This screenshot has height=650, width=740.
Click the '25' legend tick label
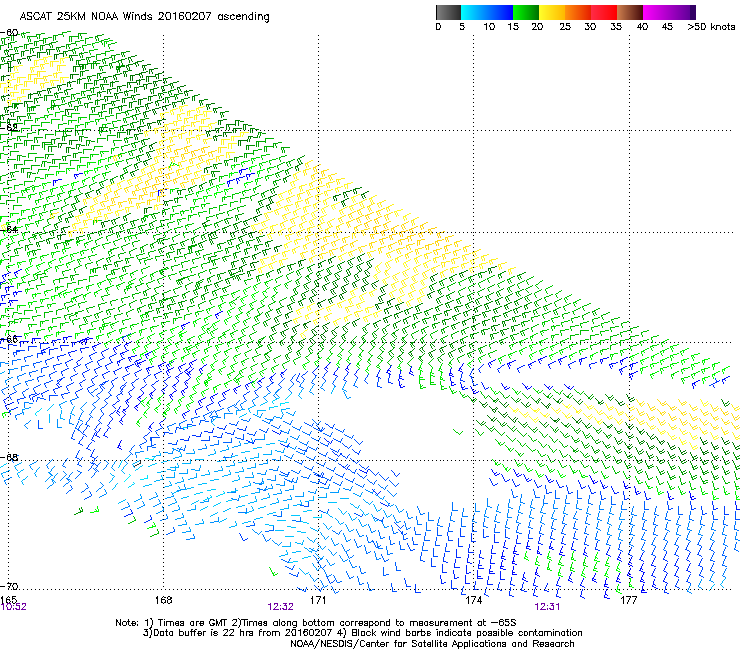click(565, 27)
